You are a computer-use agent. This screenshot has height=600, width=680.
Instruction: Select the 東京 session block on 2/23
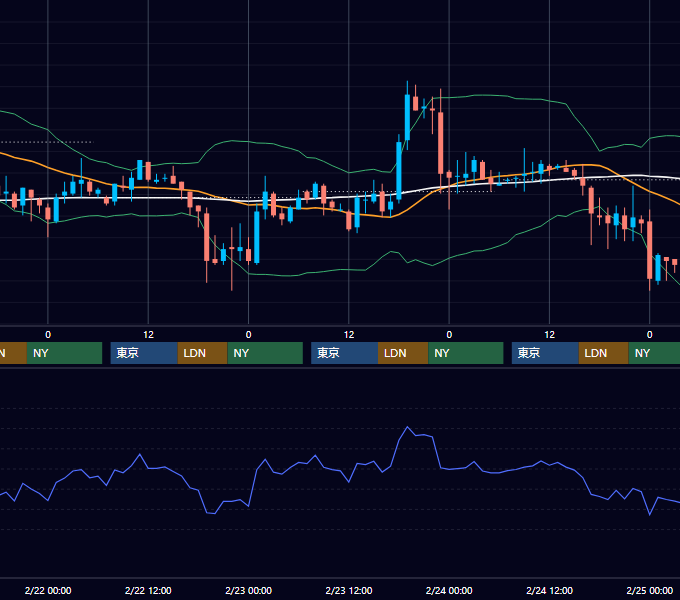coord(344,353)
